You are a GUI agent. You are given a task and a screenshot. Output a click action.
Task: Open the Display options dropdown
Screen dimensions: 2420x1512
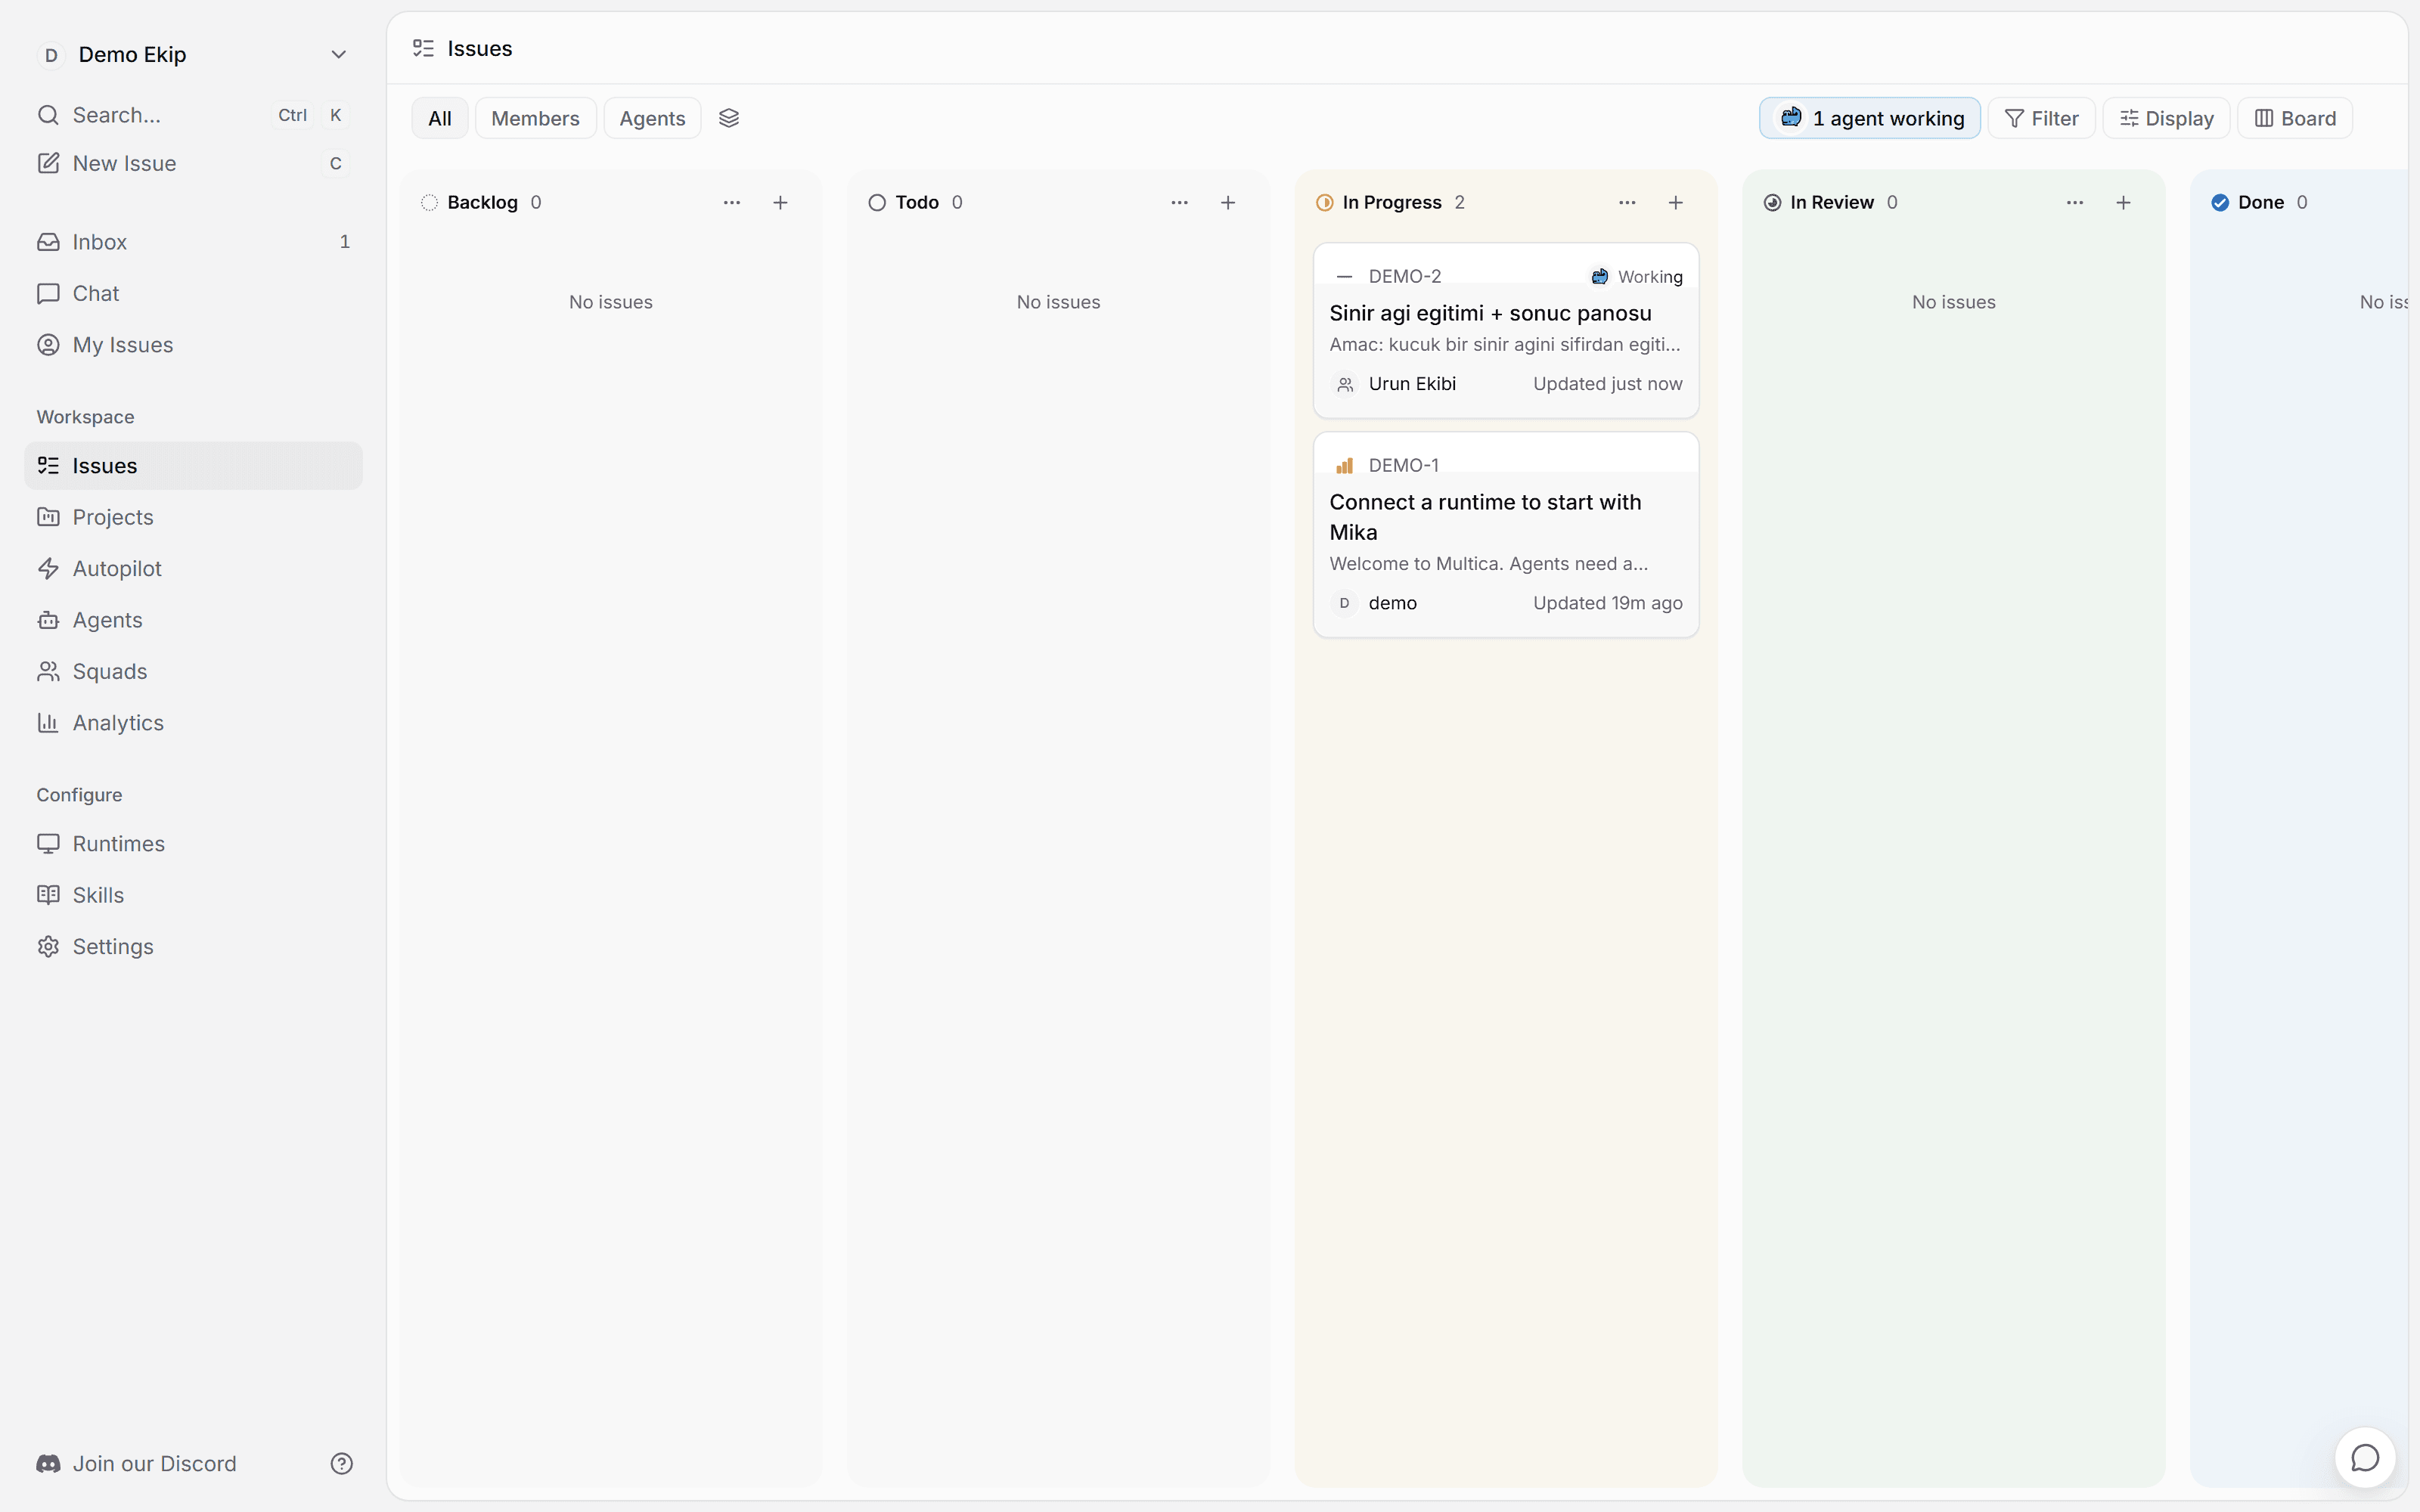tap(2166, 118)
